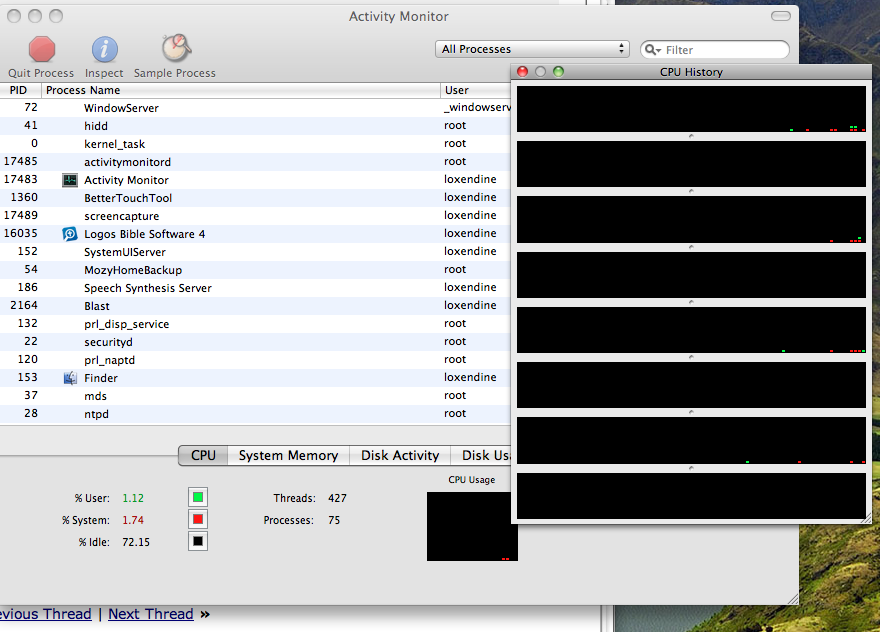880x632 pixels.
Task: Click the % Idle value 72.15
Action: coord(136,542)
